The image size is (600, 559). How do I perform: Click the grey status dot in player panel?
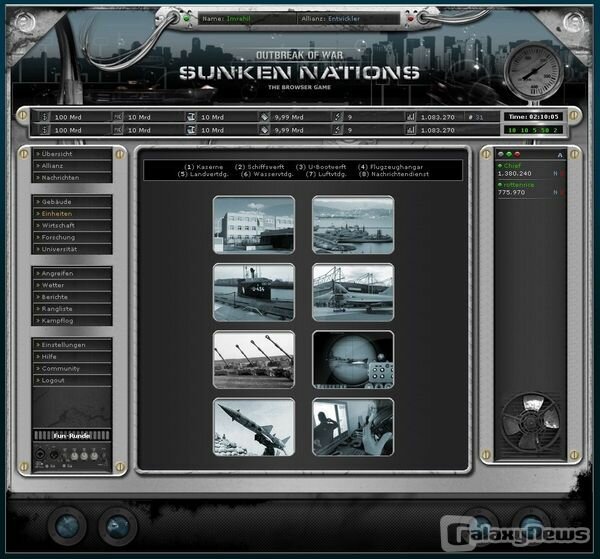point(501,154)
